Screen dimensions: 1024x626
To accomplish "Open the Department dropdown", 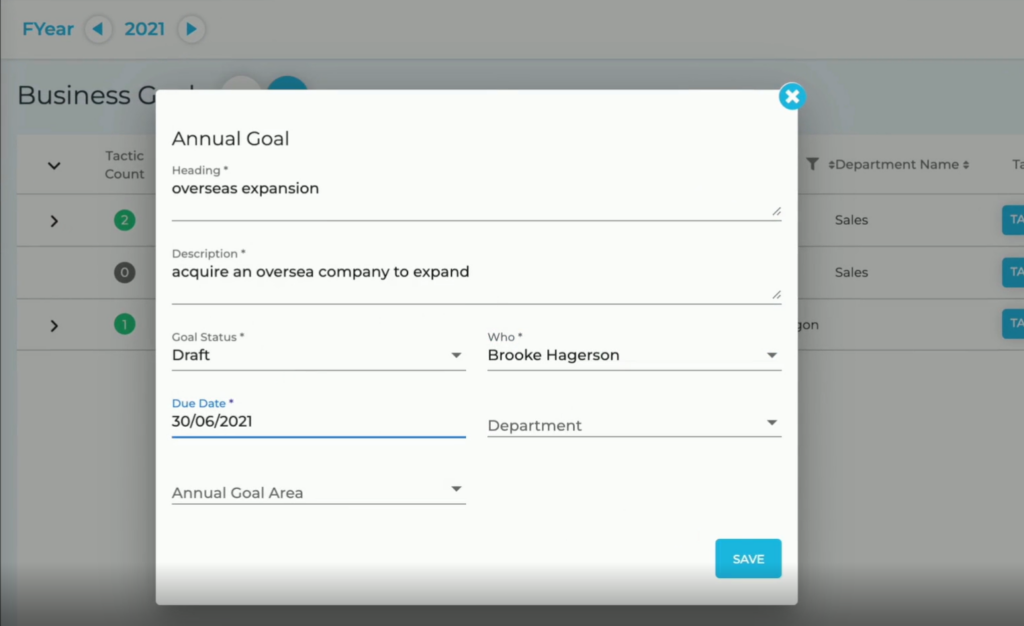I will (634, 425).
